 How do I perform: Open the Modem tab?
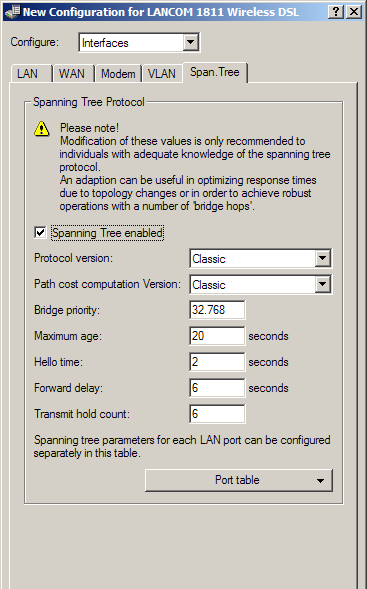[118, 74]
